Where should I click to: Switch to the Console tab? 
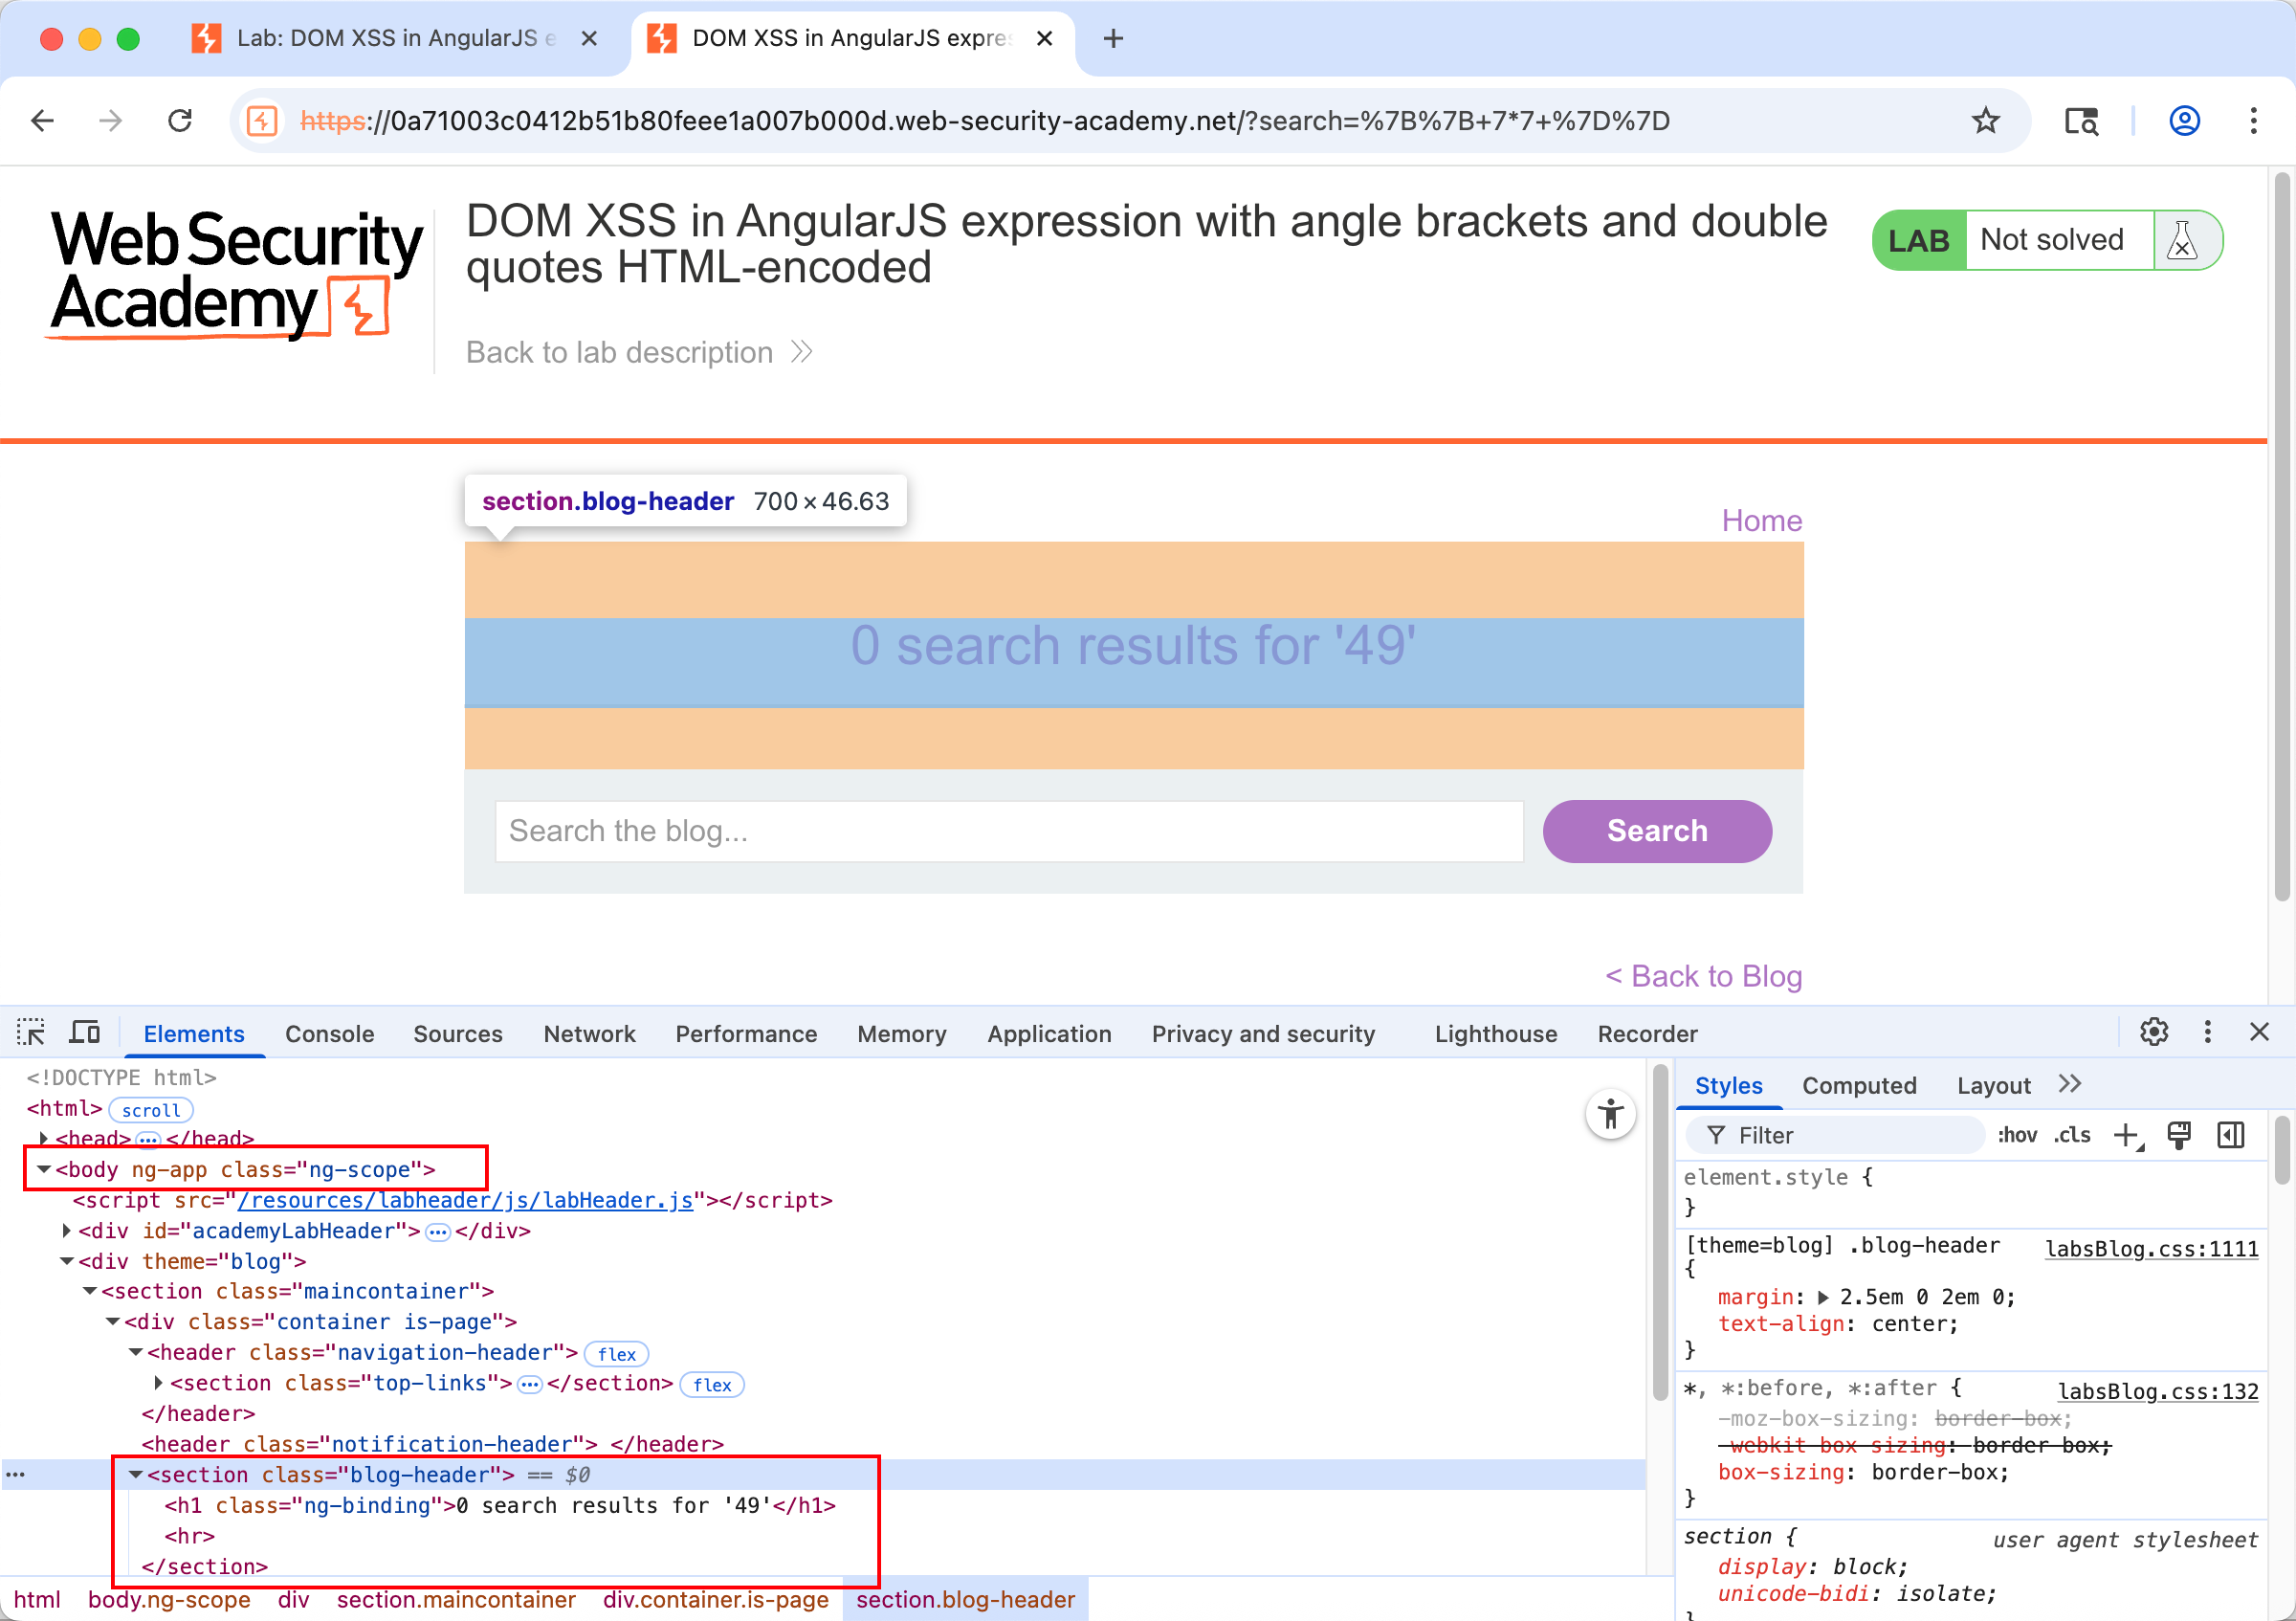(329, 1034)
